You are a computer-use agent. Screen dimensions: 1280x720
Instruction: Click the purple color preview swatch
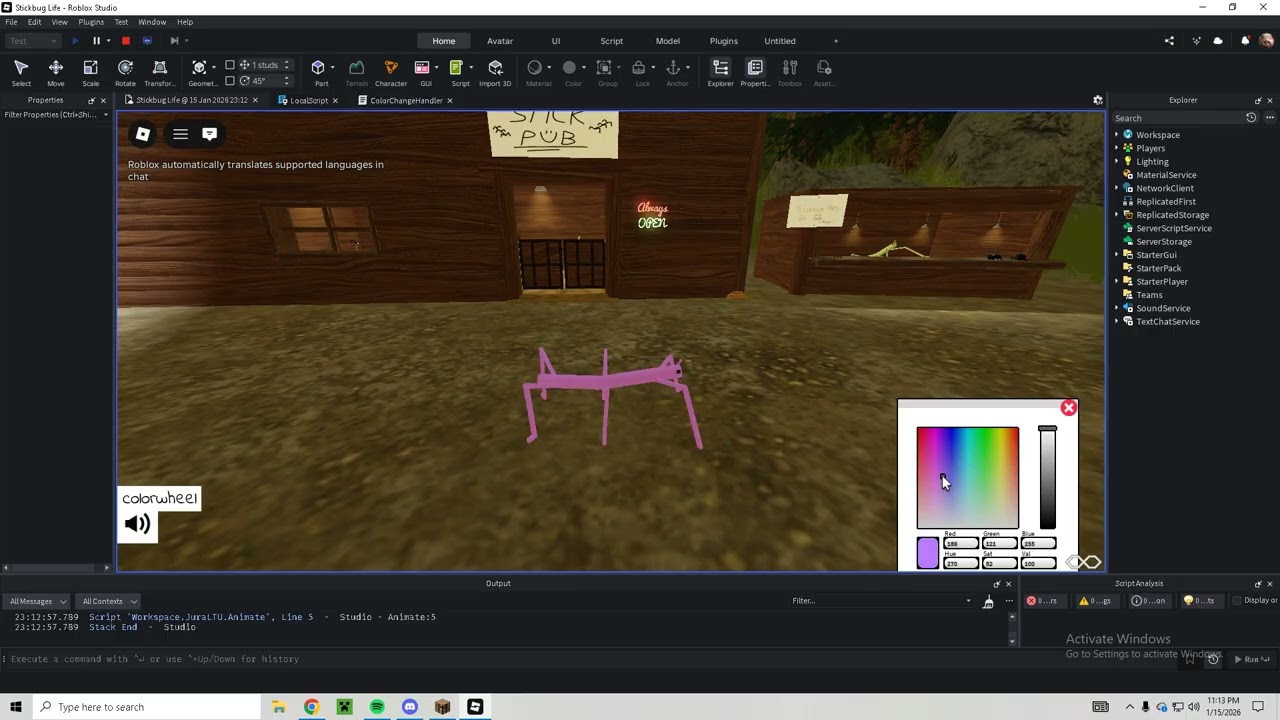(928, 553)
